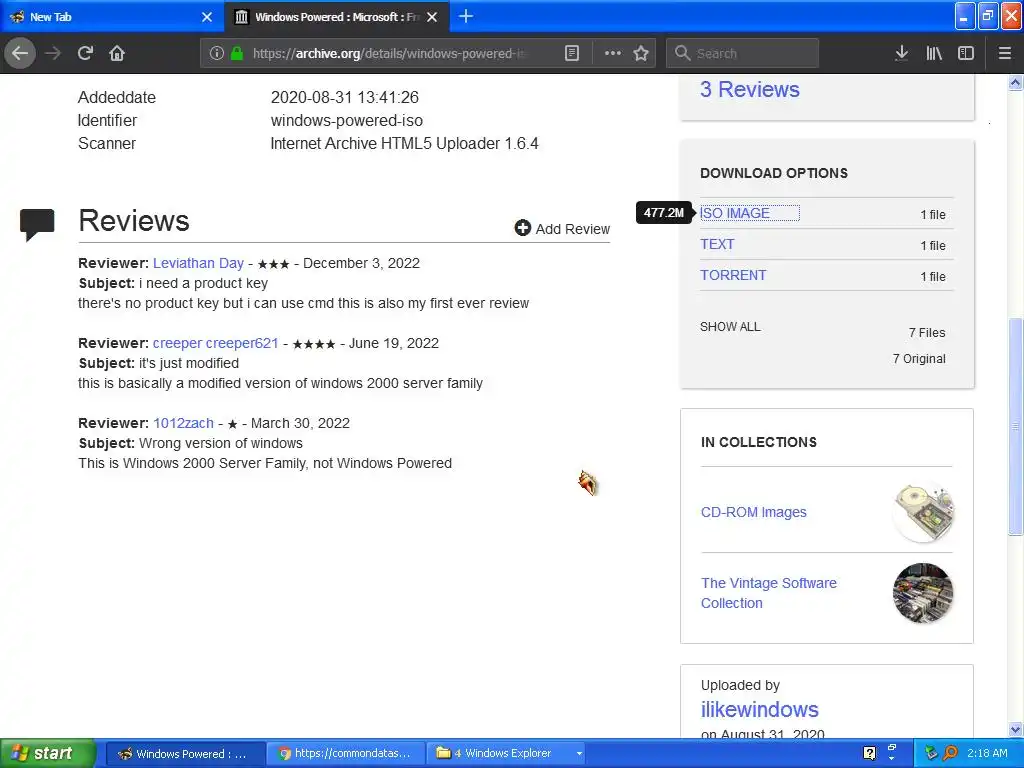Click the 7 Files count text
The height and width of the screenshot is (768, 1024).
pos(927,332)
